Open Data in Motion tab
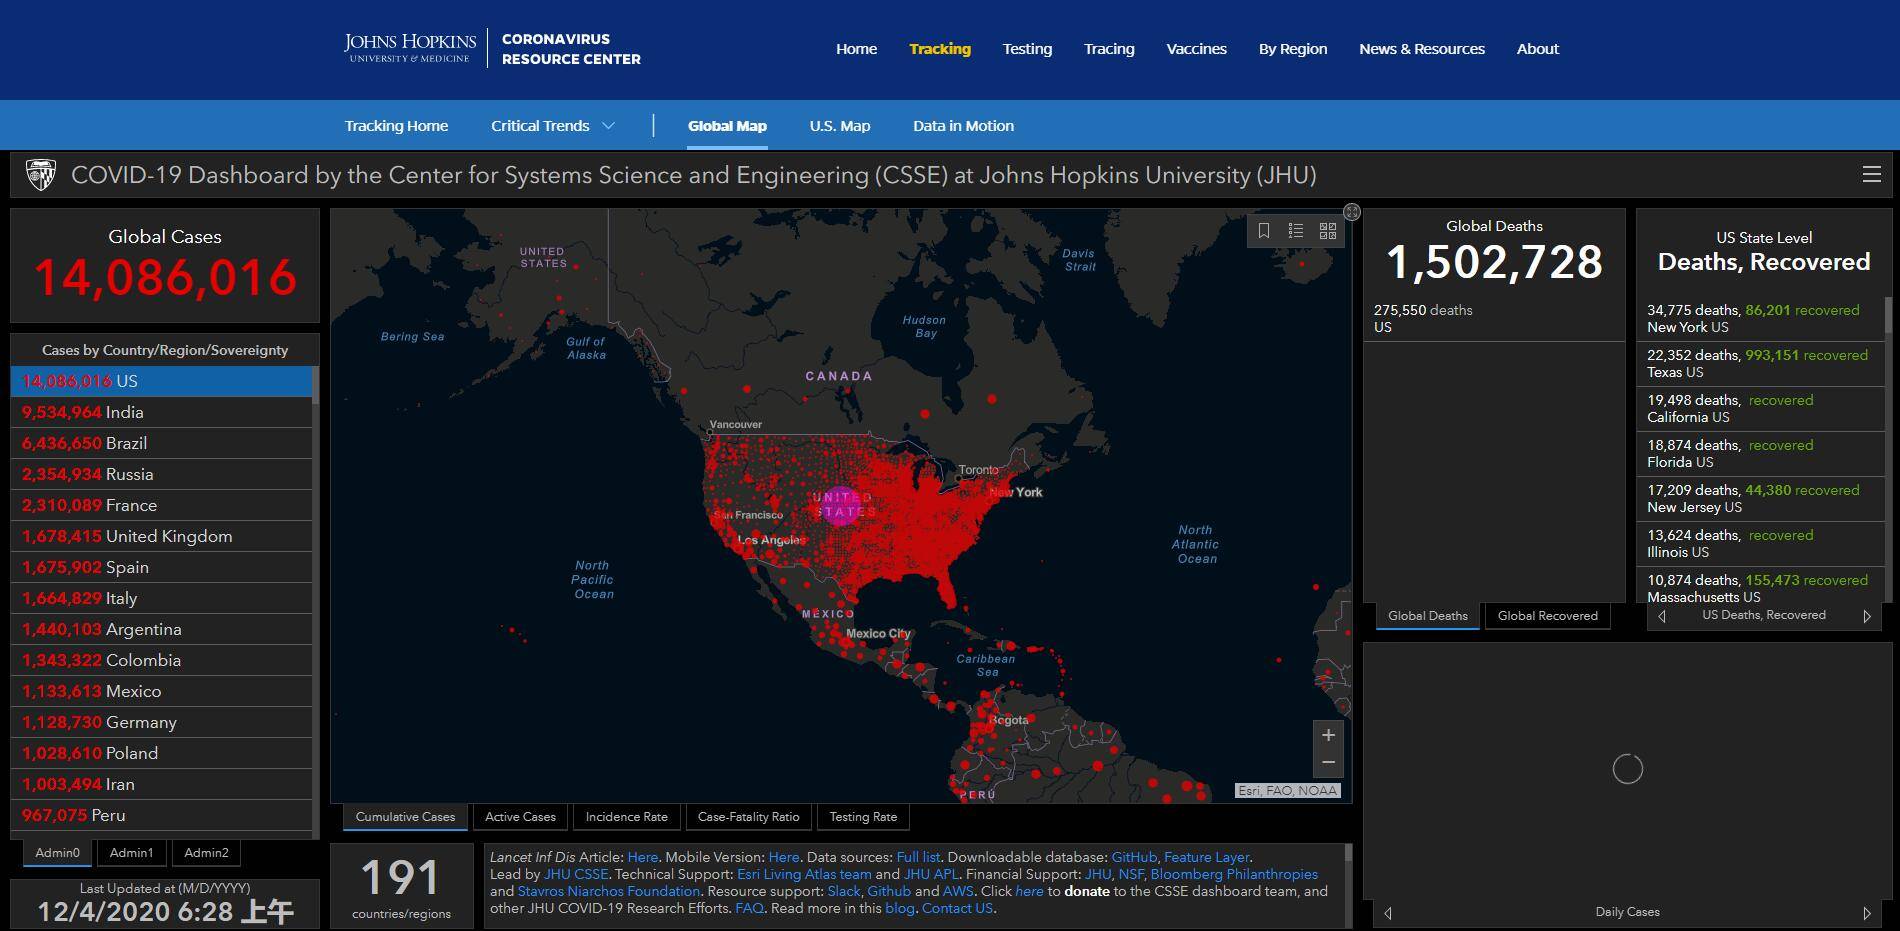This screenshot has height=931, width=1900. (963, 126)
